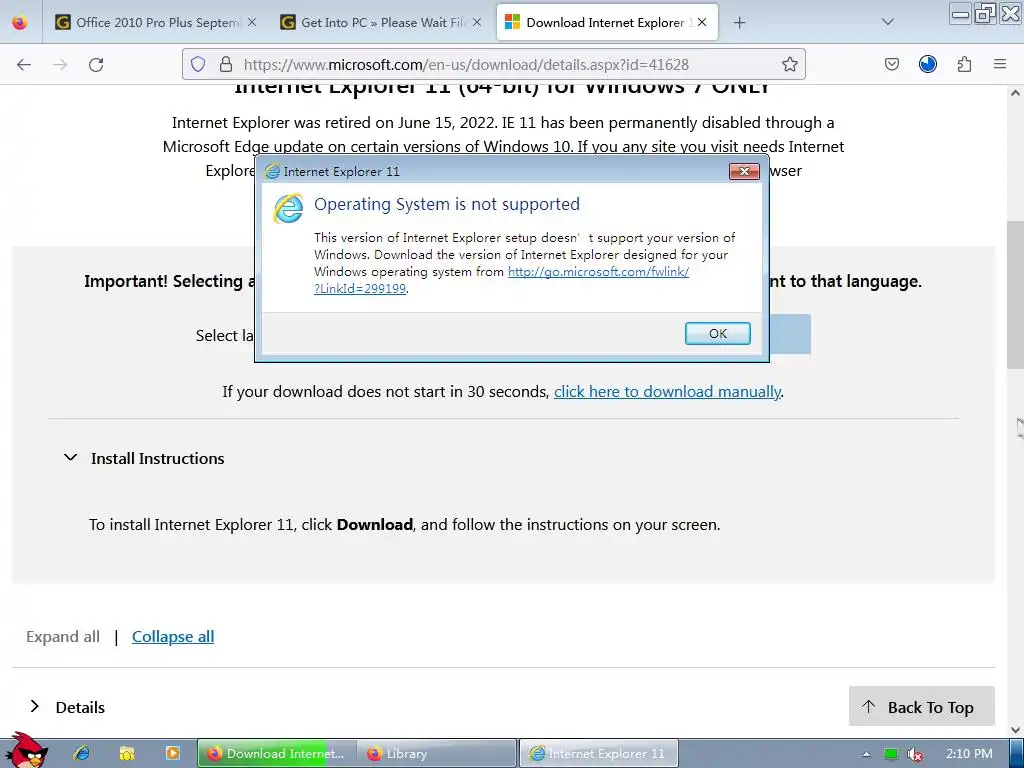Image resolution: width=1024 pixels, height=768 pixels.
Task: Select the Download Internet Explorer tab
Action: tap(607, 22)
